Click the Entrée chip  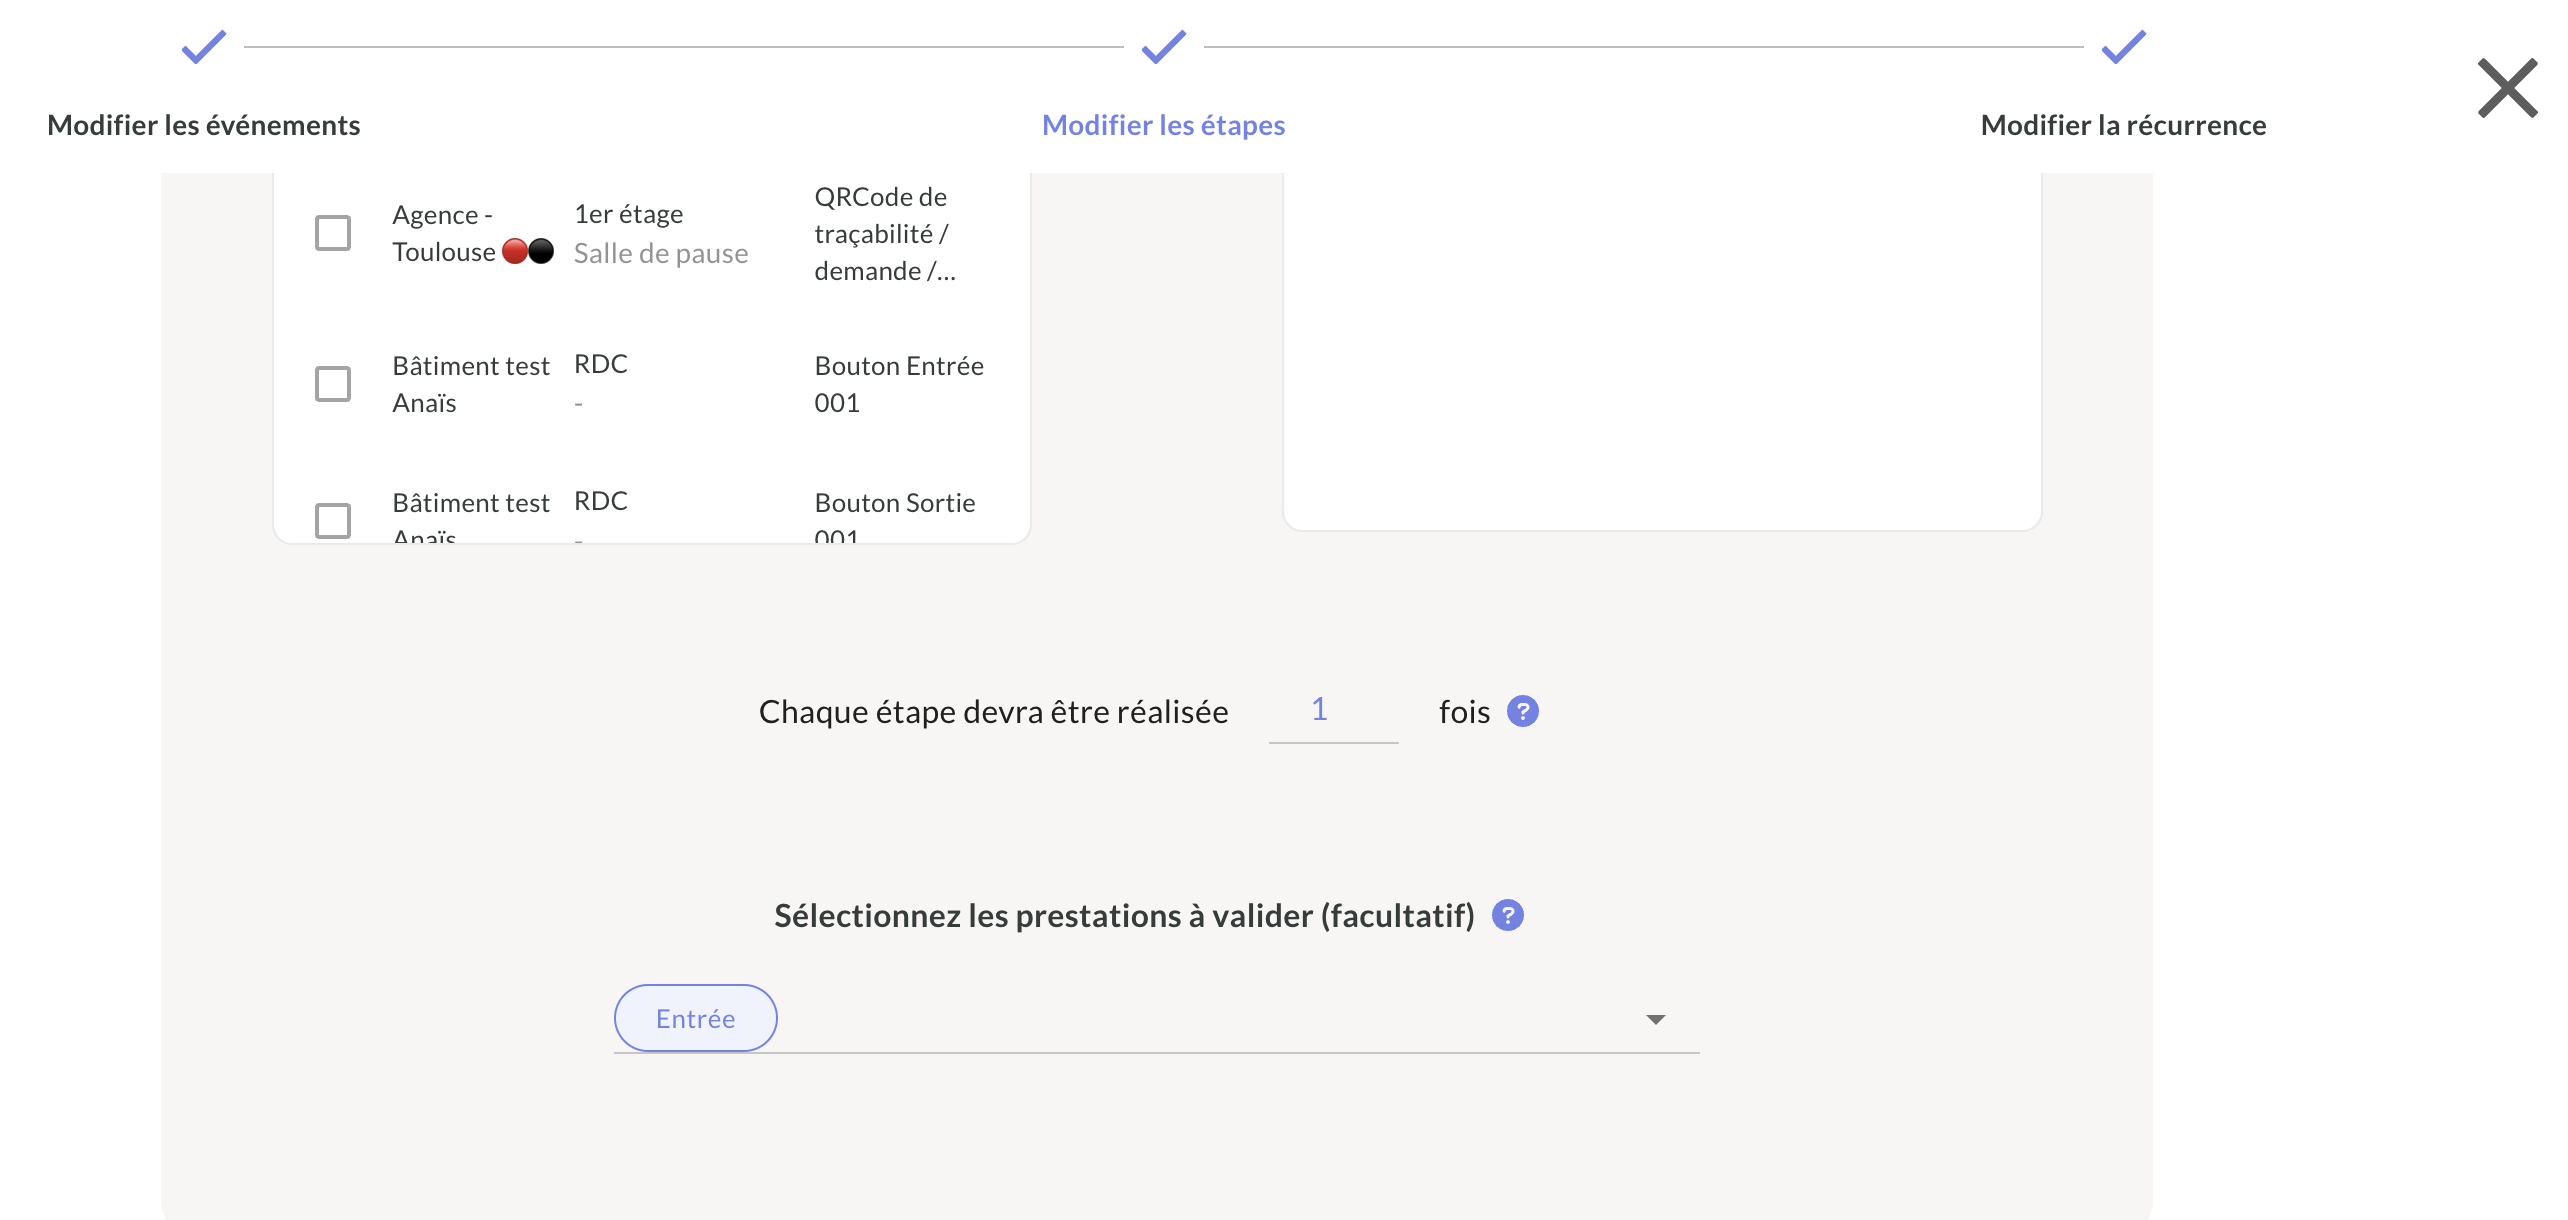(x=695, y=1018)
